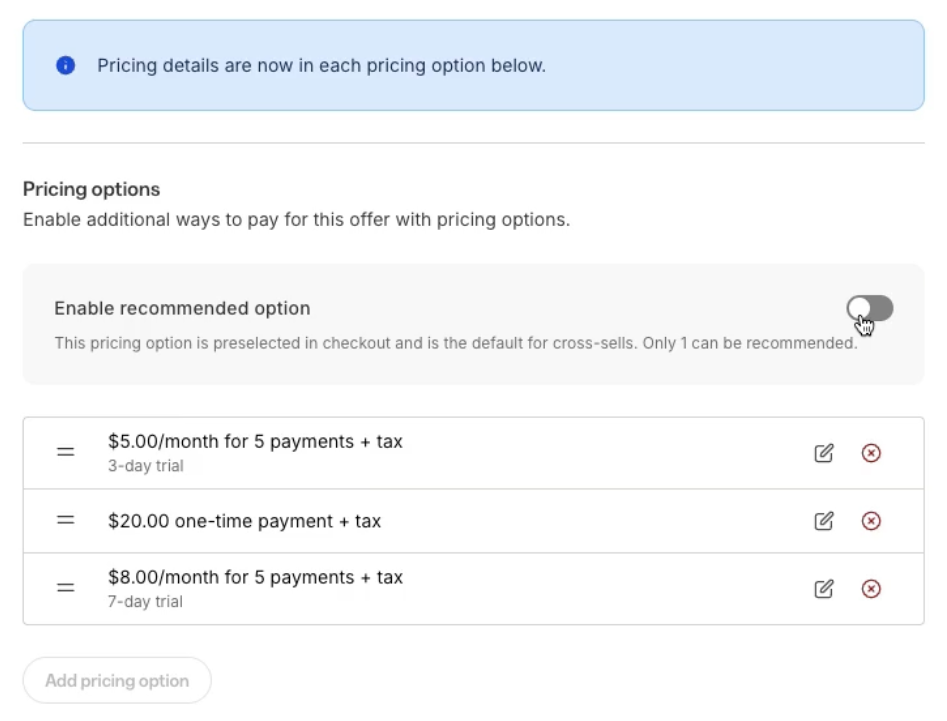Select the $5.00/month pricing row
The height and width of the screenshot is (721, 947).
pyautogui.click(x=400, y=452)
